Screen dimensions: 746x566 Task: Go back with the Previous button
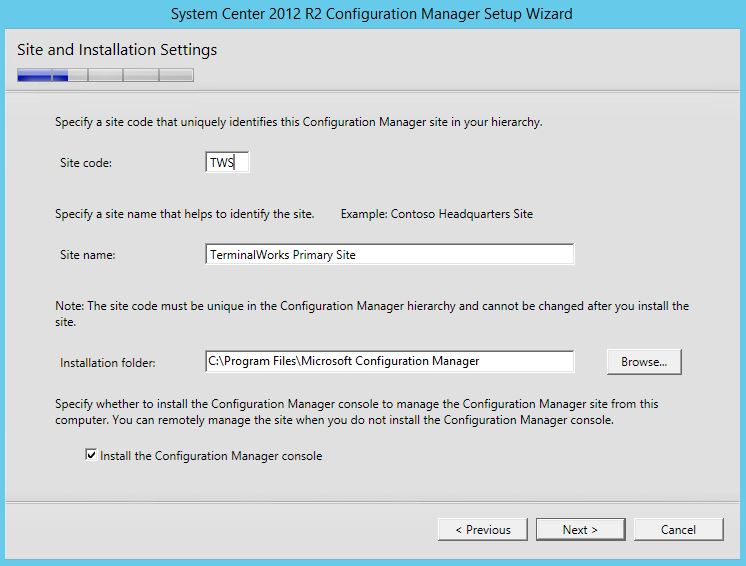[483, 529]
